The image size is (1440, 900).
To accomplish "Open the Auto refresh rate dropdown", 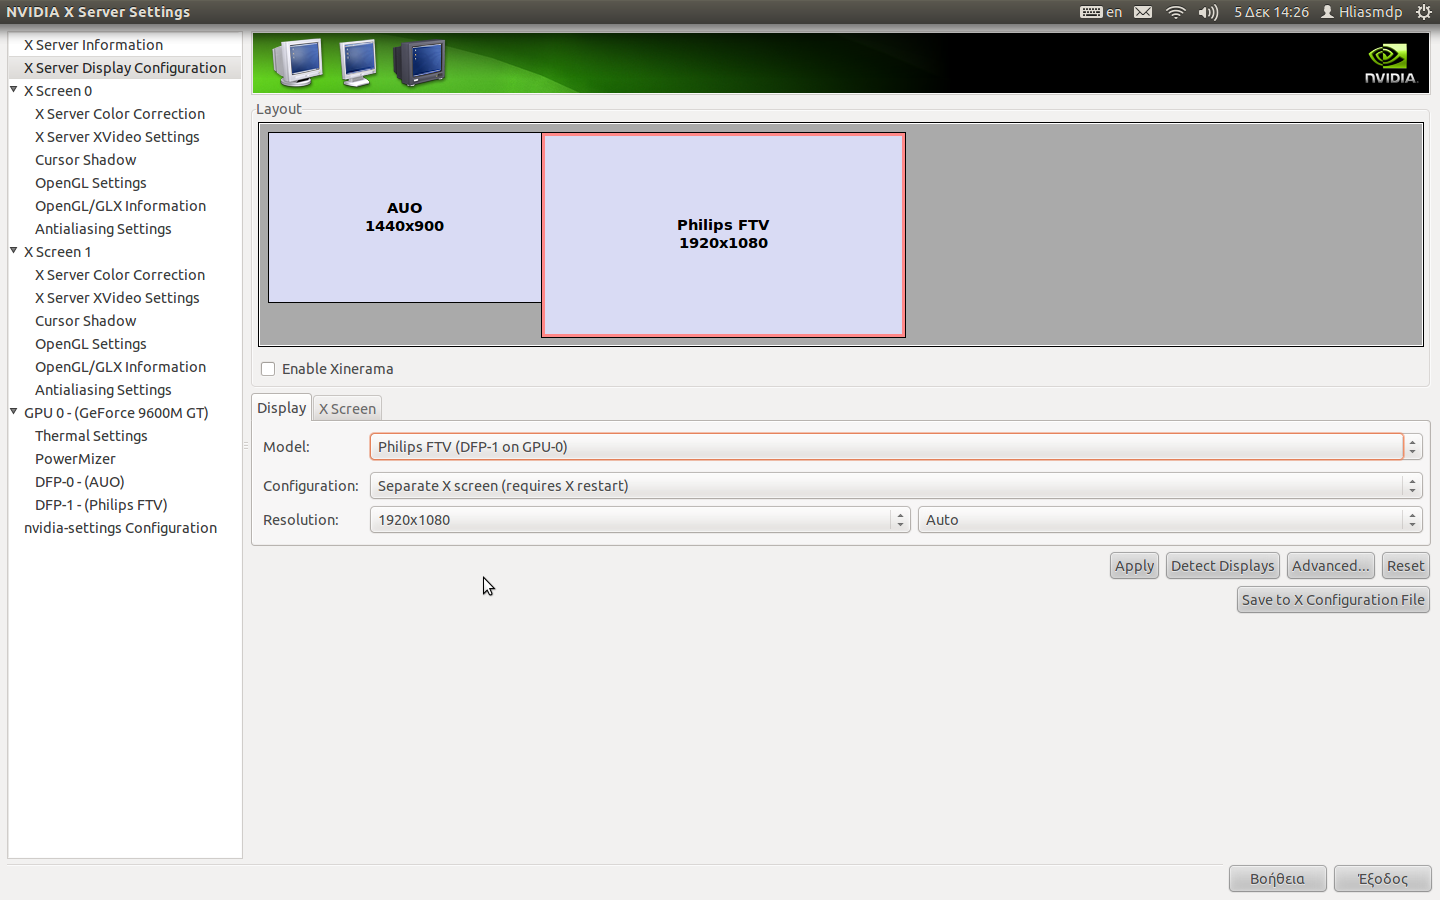I will pos(1170,520).
